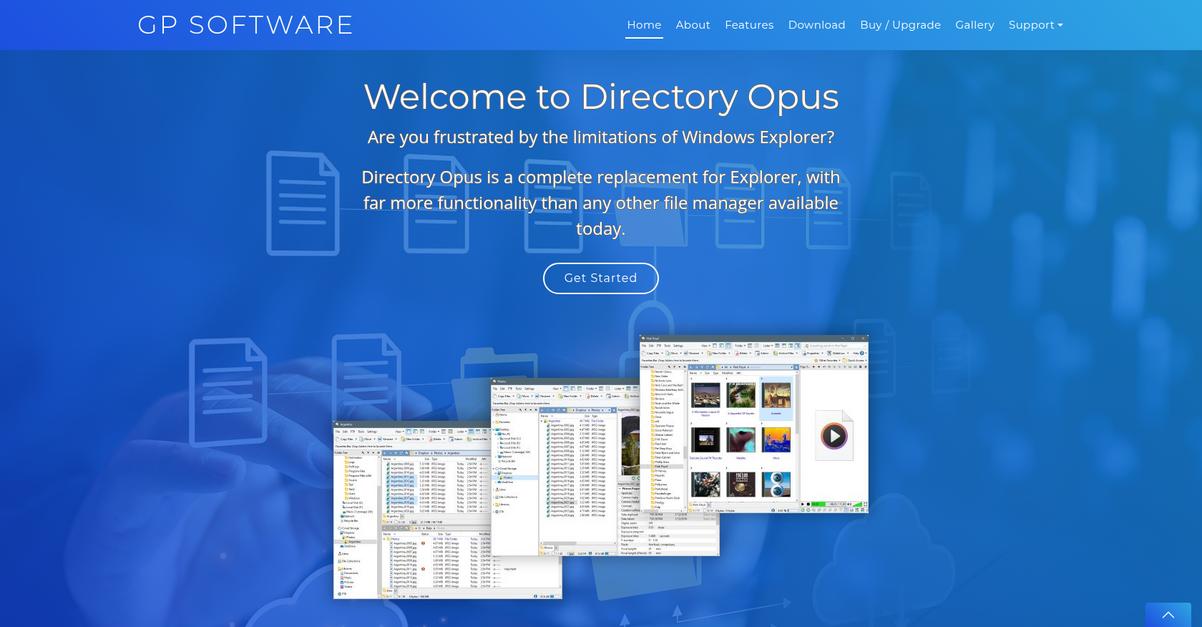Screen dimensions: 1202x627
Task: Click Buy / Upgrade in the navigation bar
Action: point(899,25)
